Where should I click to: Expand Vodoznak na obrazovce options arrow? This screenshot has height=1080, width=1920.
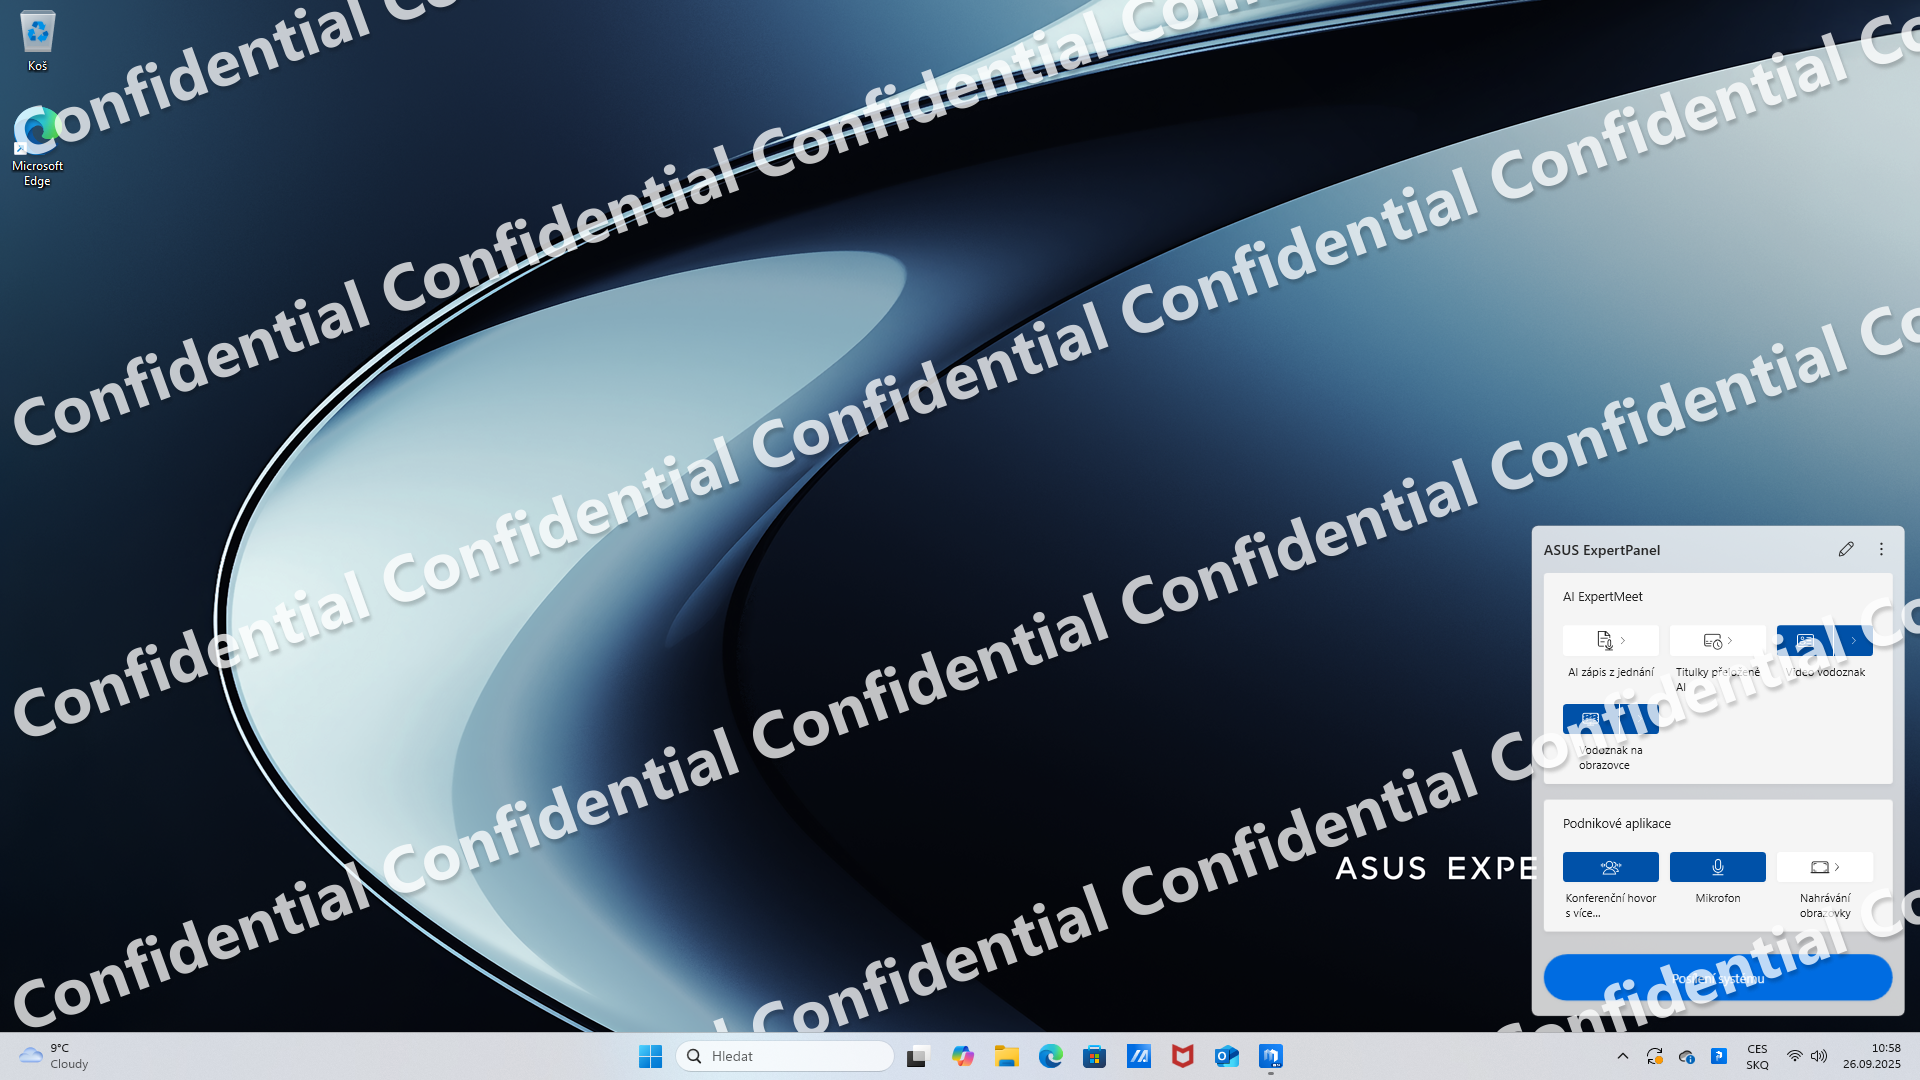[x=1641, y=719]
